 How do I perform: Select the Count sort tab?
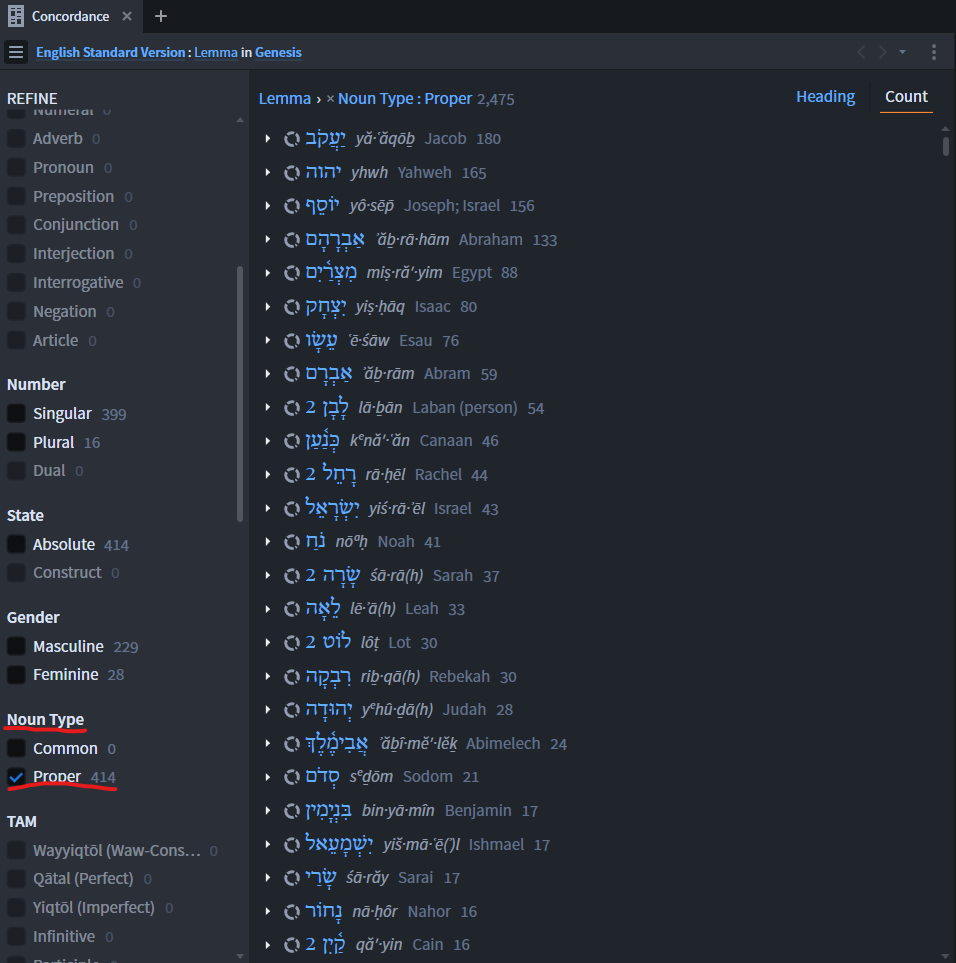point(906,96)
